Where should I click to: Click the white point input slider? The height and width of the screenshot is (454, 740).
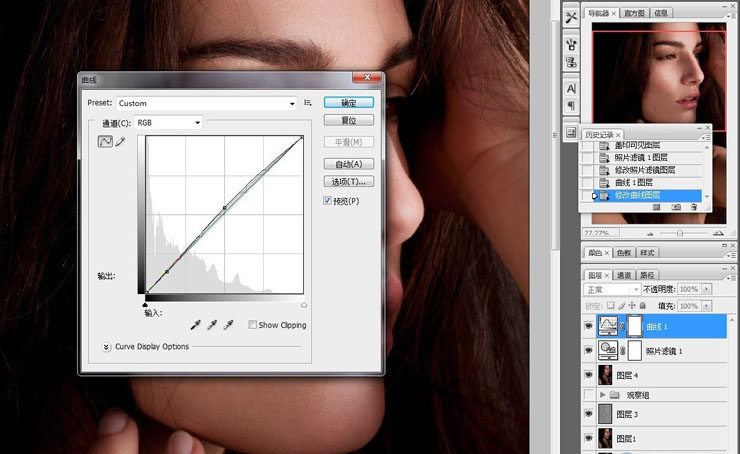tap(304, 305)
